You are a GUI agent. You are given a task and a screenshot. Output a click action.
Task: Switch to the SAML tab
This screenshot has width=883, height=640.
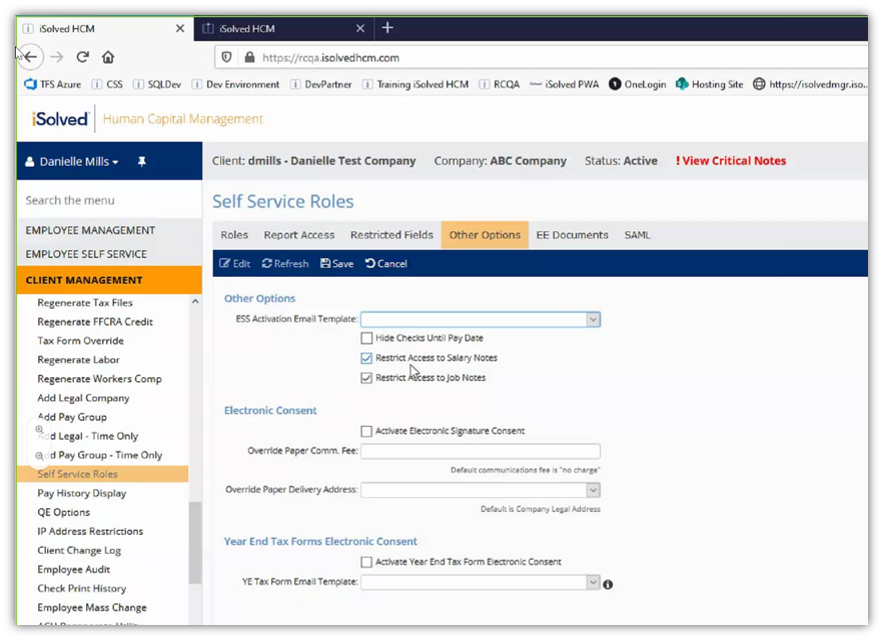637,235
